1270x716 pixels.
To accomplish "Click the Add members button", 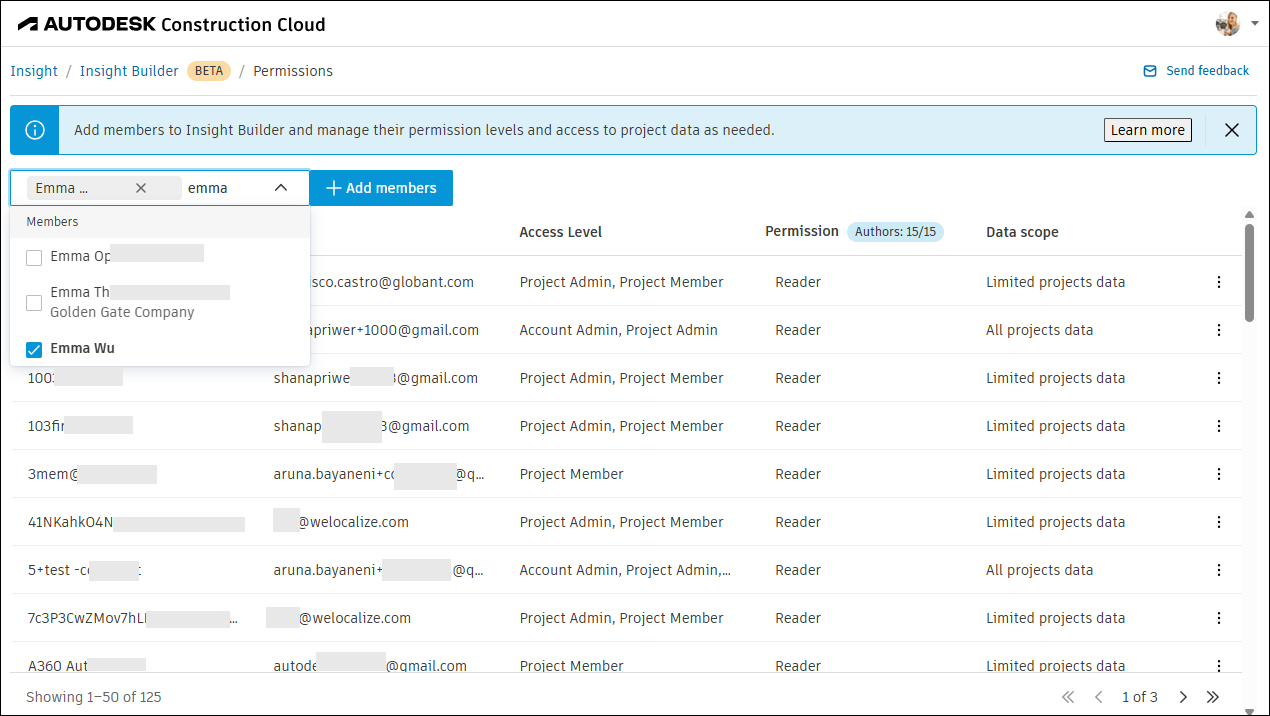I will (x=380, y=187).
